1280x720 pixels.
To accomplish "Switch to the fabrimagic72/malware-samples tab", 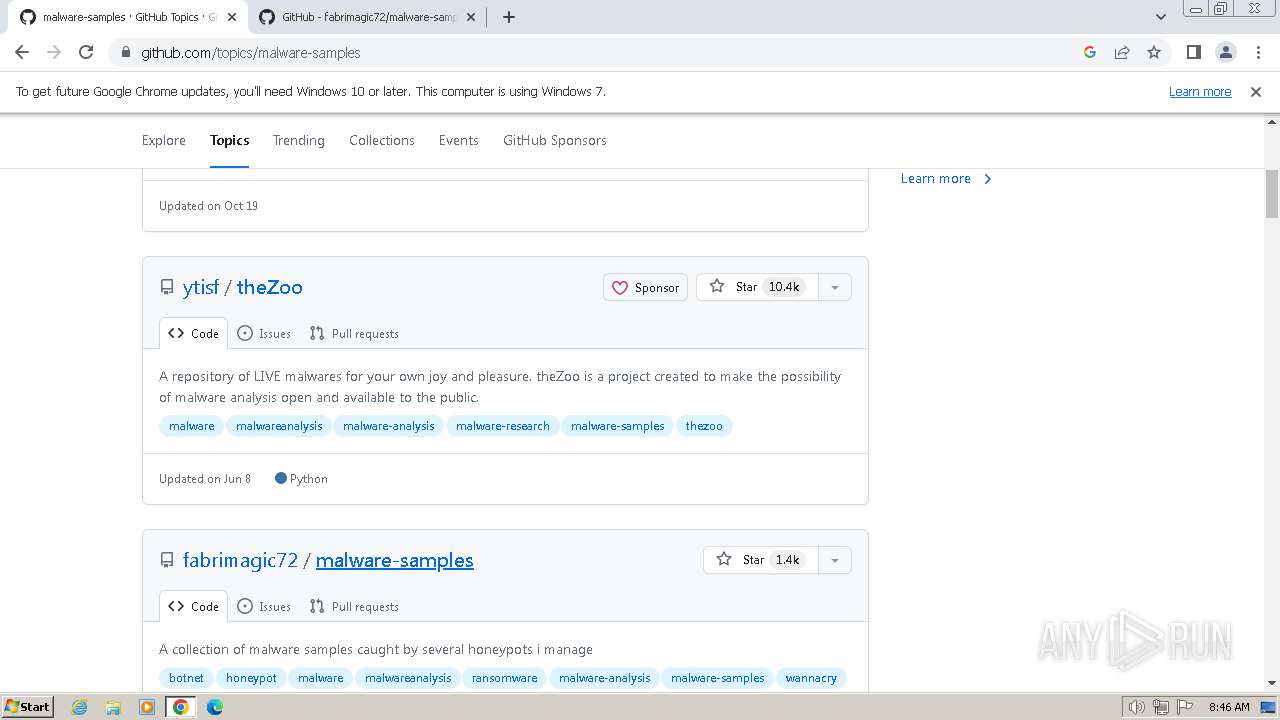I will (367, 17).
